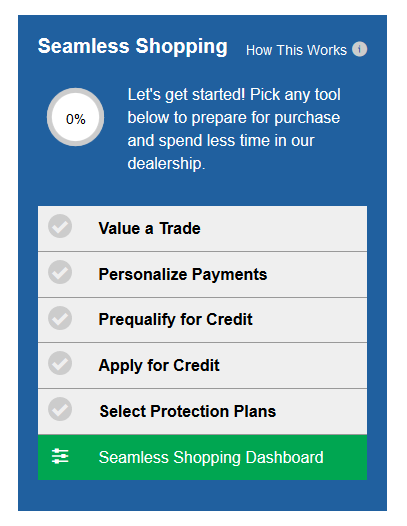The image size is (407, 526).
Task: Open the How This Works link
Action: [296, 50]
